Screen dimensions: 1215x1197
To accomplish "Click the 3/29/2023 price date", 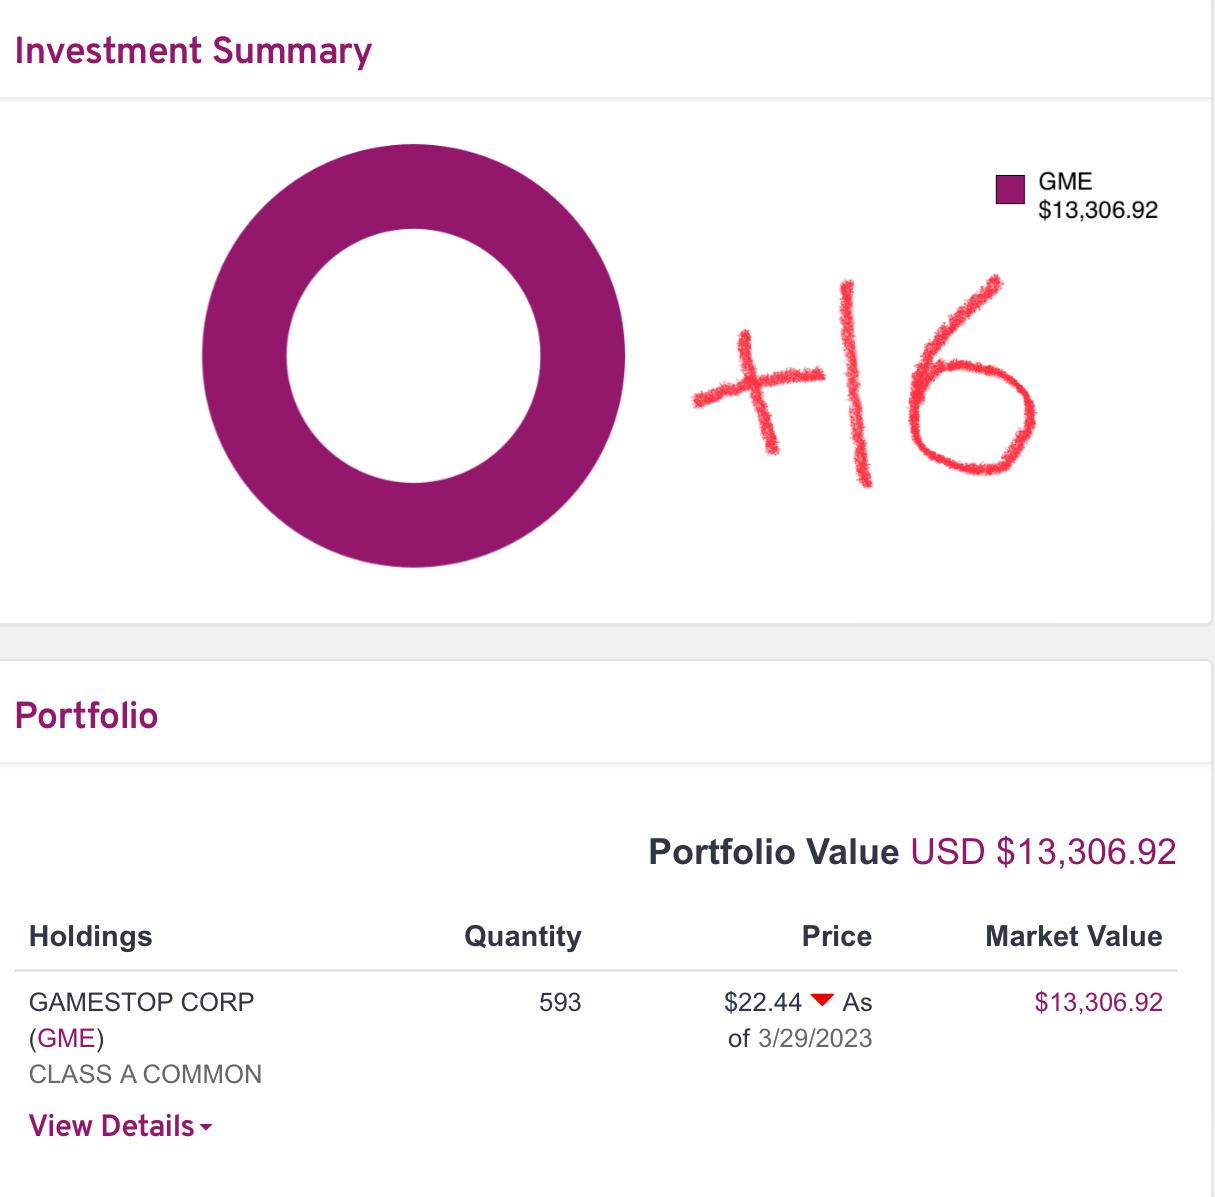I will click(x=814, y=1038).
